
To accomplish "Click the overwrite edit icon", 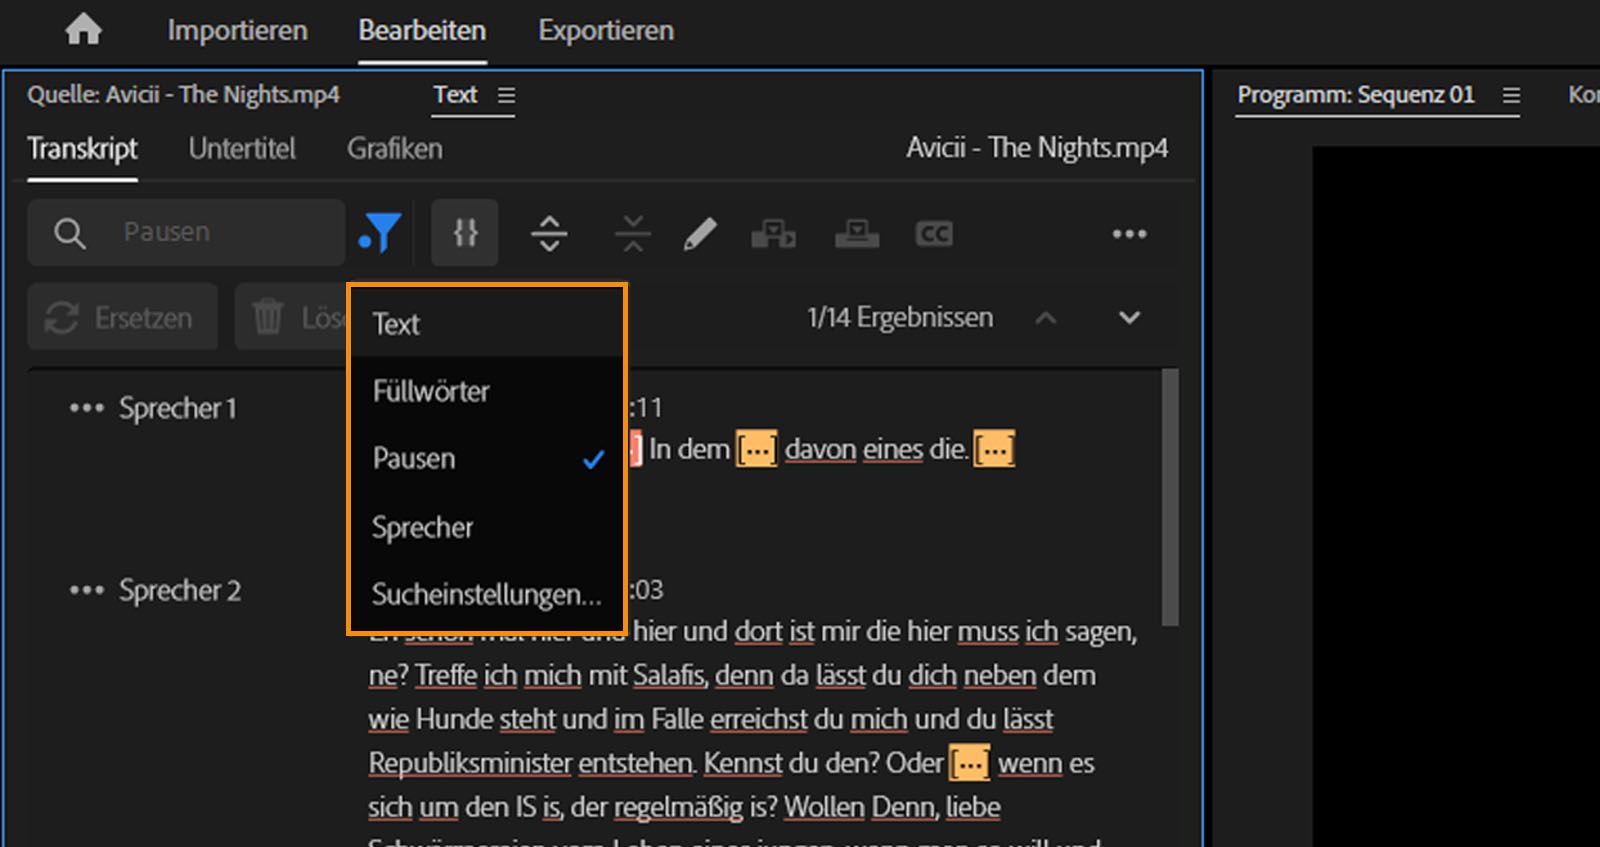I will [x=857, y=234].
